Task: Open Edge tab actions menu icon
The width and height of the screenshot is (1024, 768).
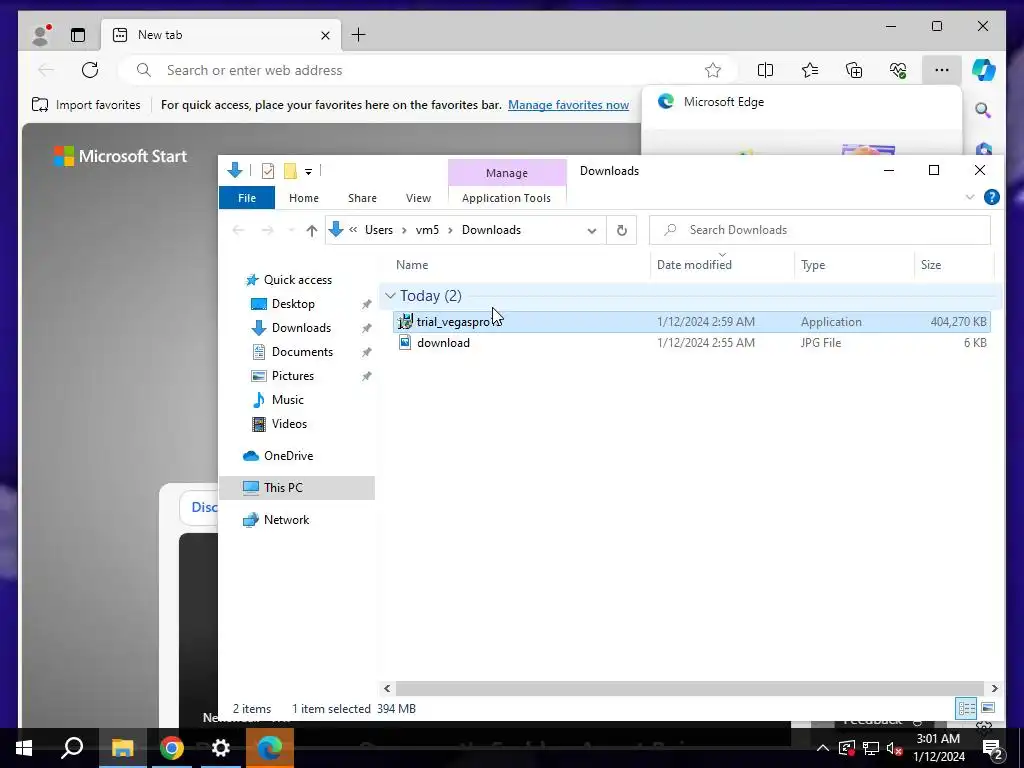Action: pos(78,35)
